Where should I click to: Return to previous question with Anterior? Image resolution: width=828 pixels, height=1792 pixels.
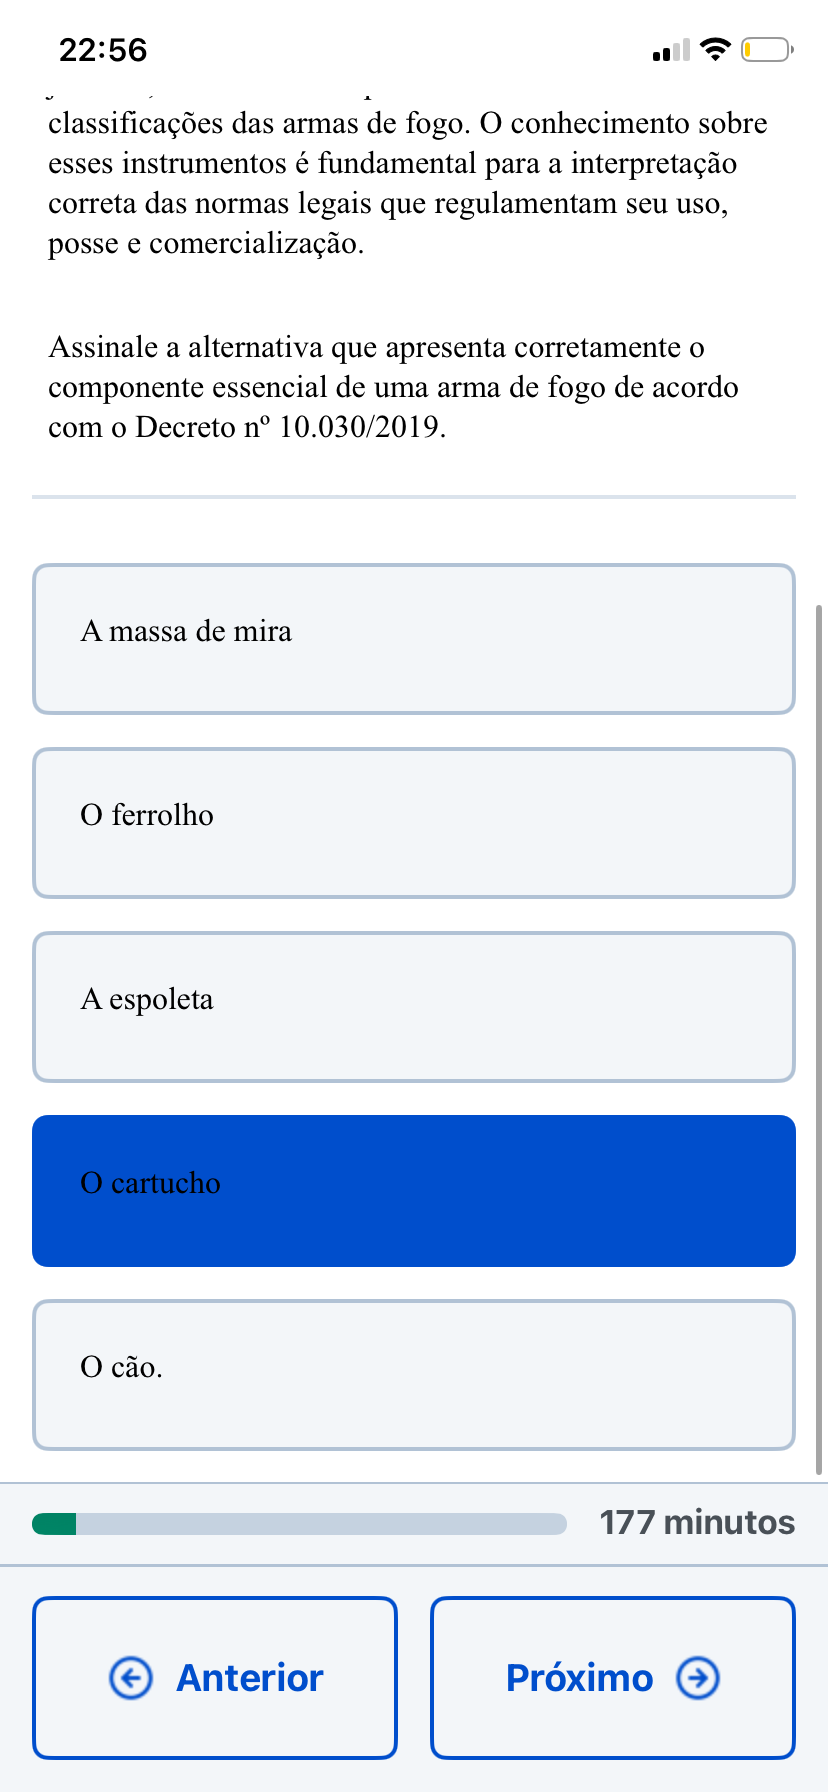pos(215,1678)
